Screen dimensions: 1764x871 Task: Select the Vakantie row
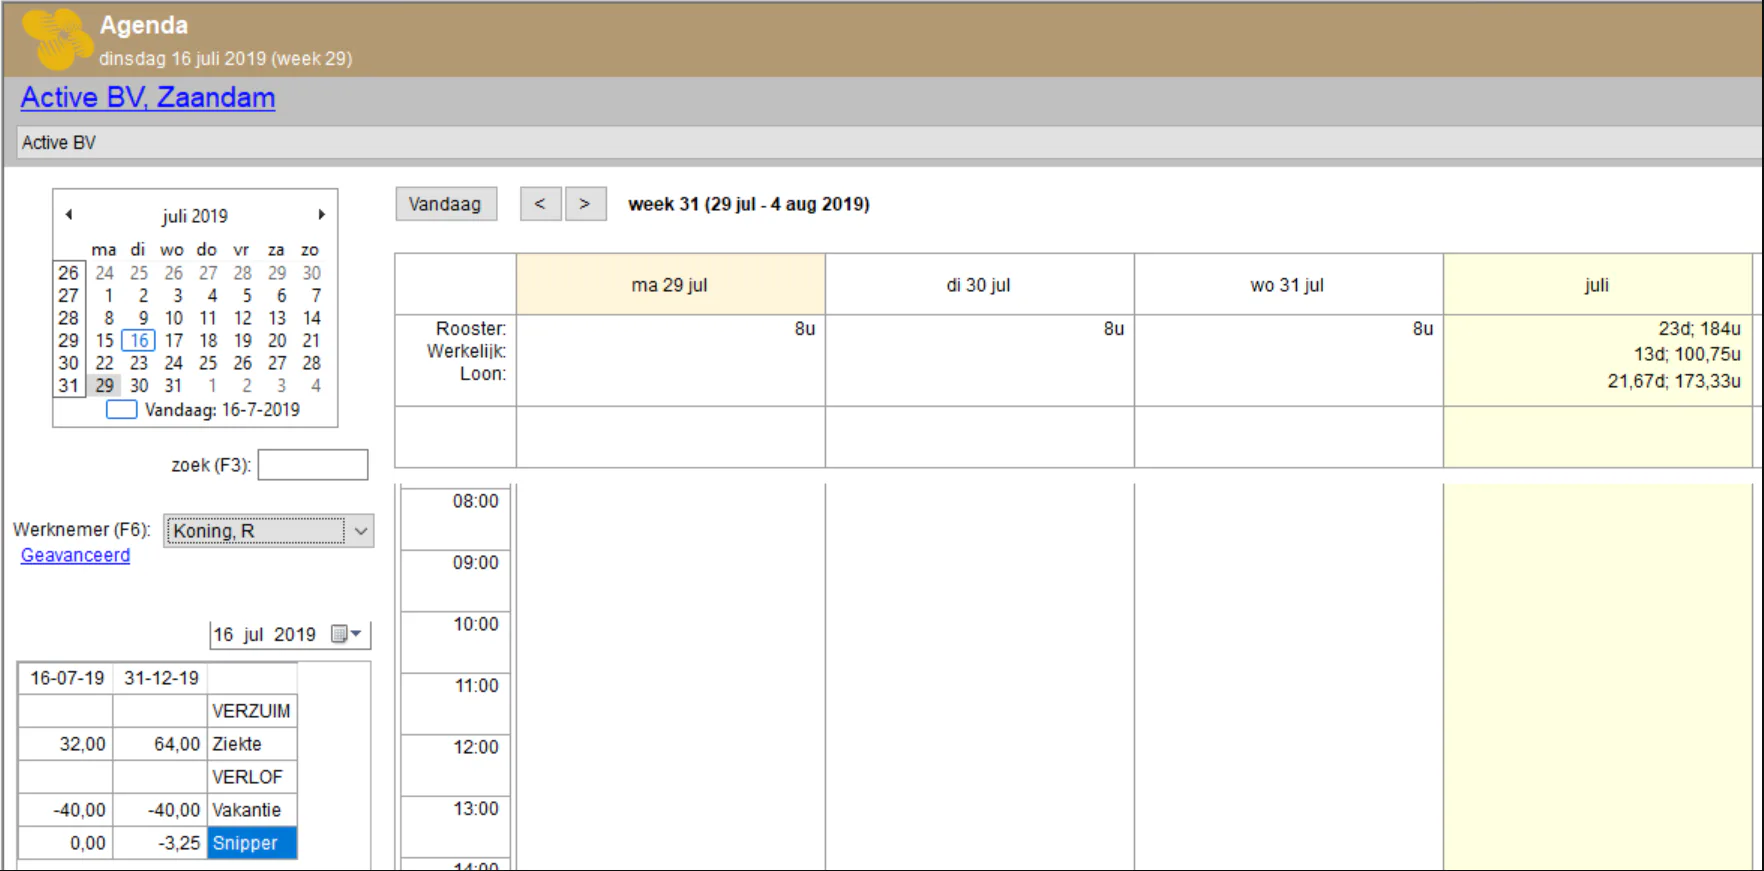[x=157, y=810]
